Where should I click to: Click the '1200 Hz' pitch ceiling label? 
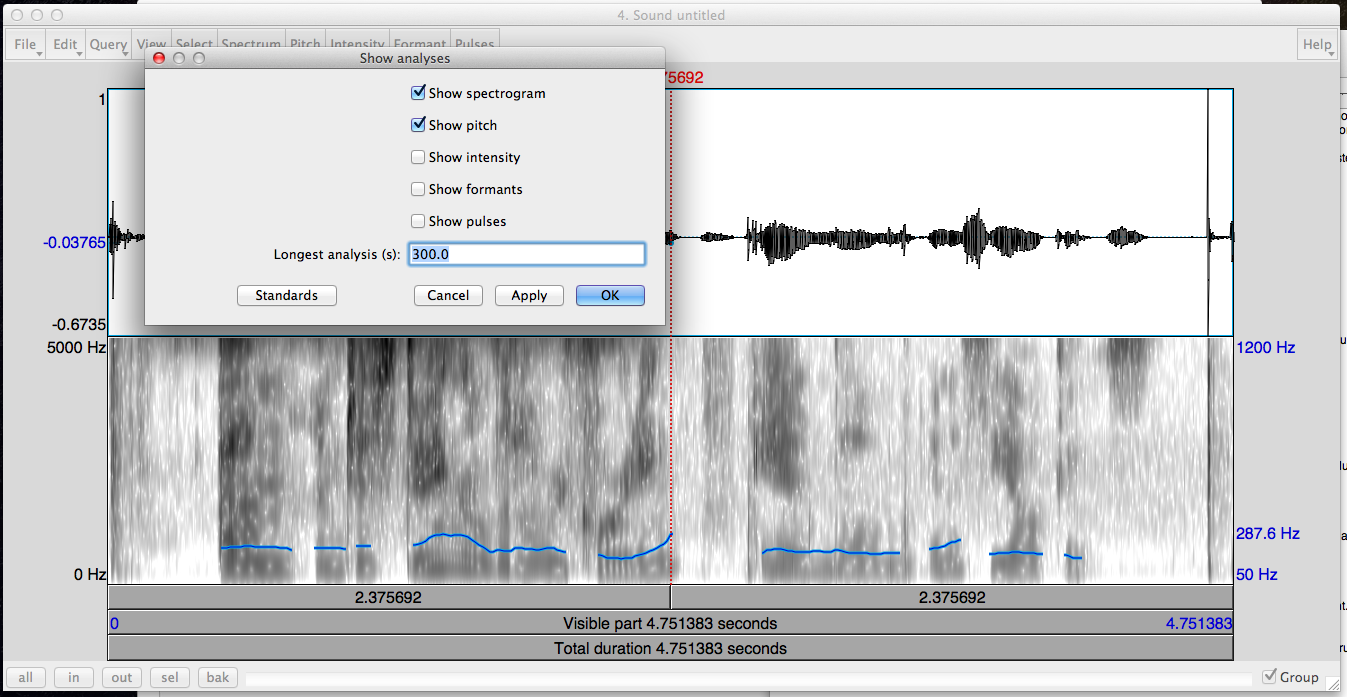pyautogui.click(x=1265, y=348)
